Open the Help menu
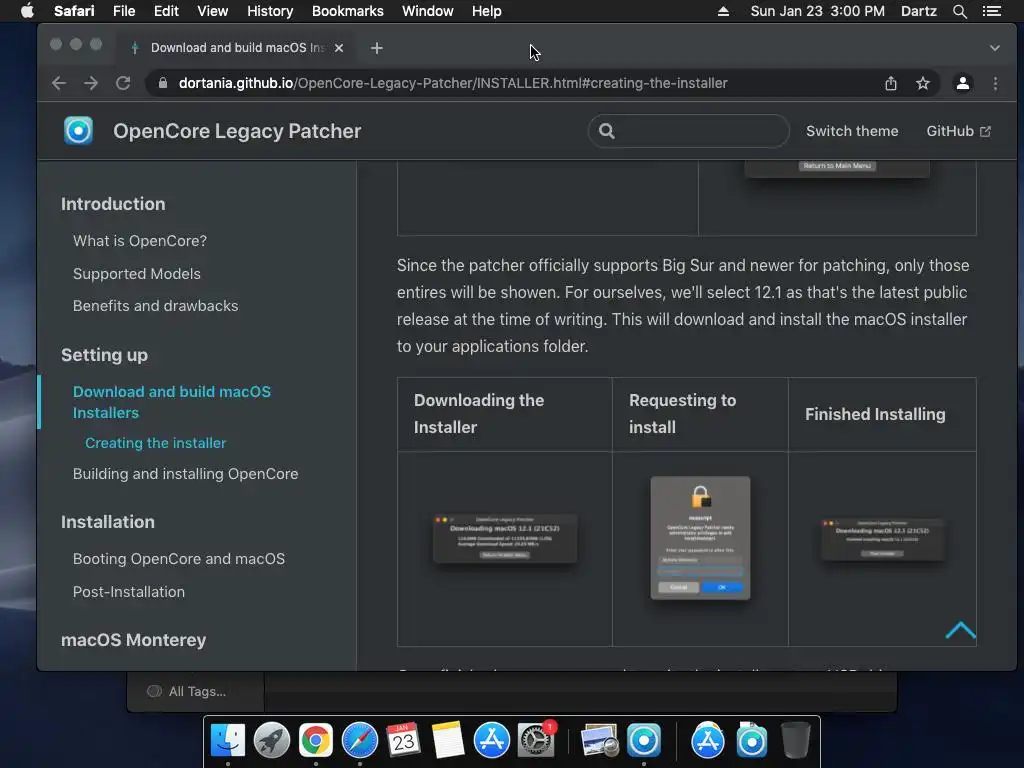1024x768 pixels. (x=487, y=11)
